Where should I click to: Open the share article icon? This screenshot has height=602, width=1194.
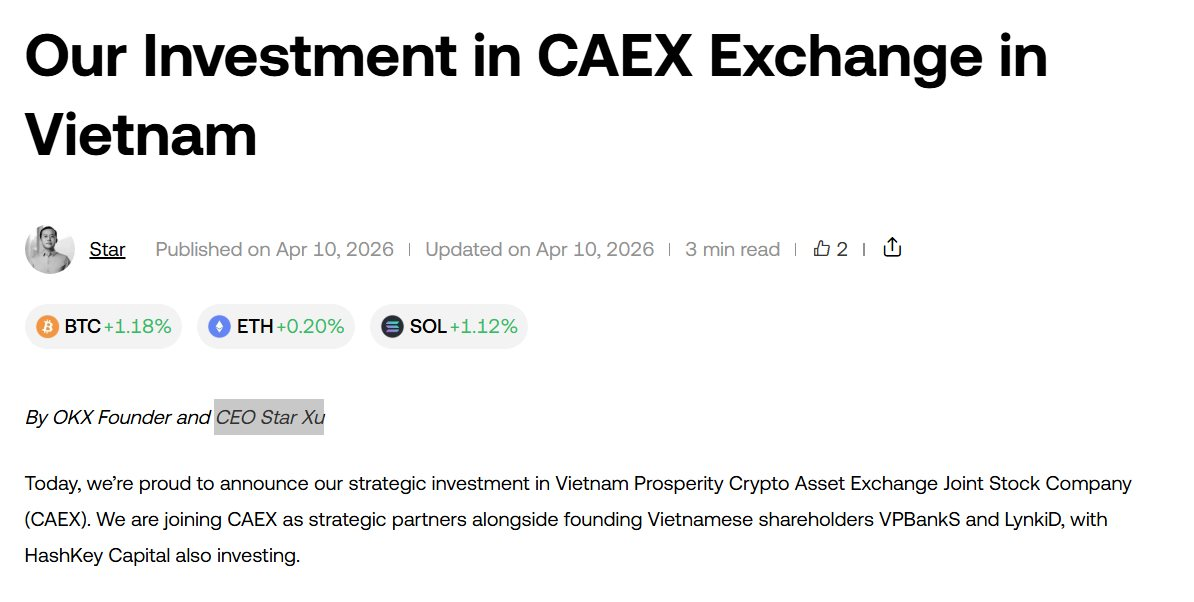coord(891,246)
